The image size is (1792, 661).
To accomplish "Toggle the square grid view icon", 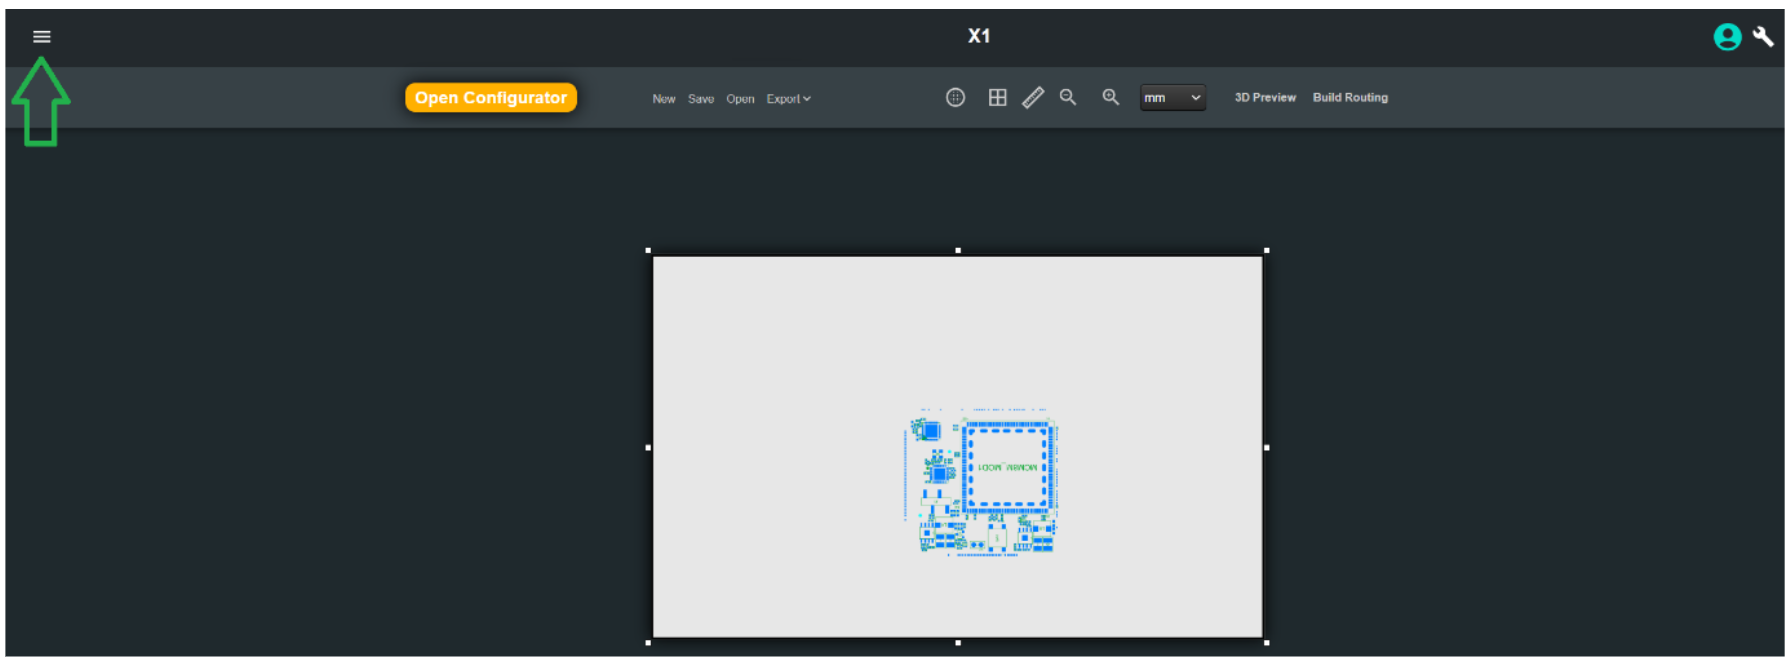I will tap(997, 97).
